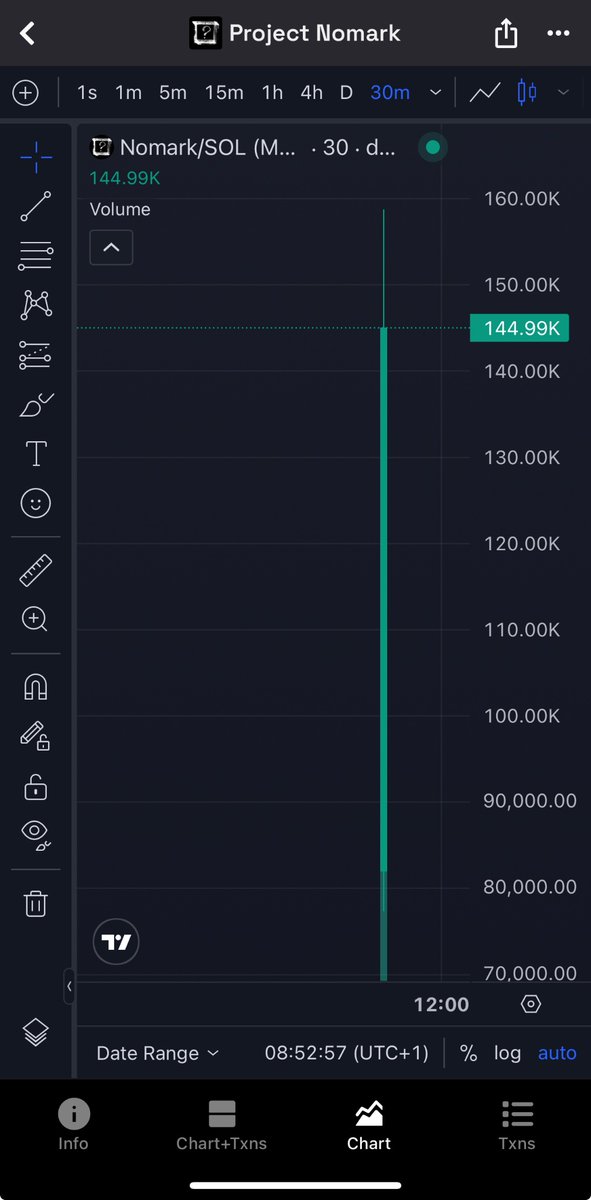Delete drawings with the trash icon
The width and height of the screenshot is (591, 1200).
(x=36, y=904)
